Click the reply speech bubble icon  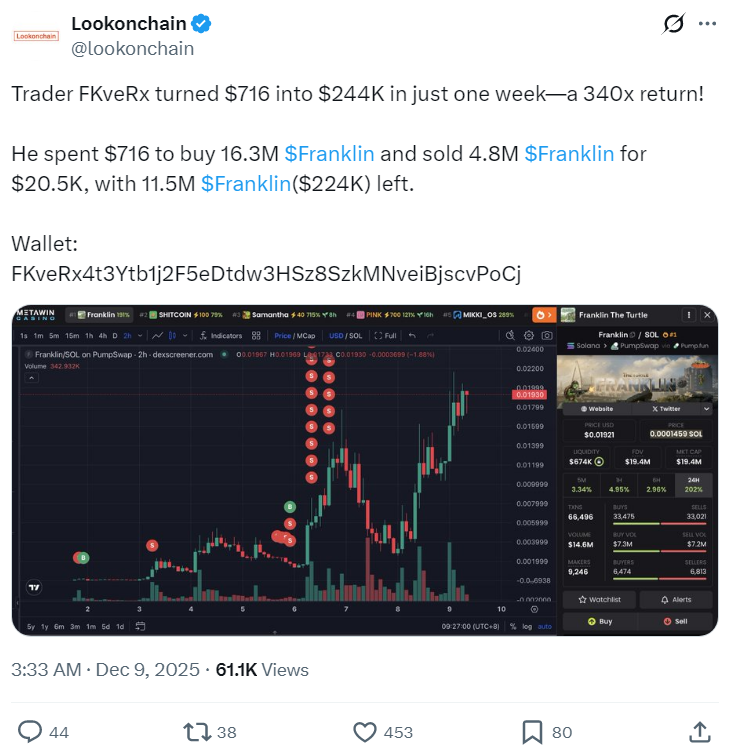[x=31, y=731]
